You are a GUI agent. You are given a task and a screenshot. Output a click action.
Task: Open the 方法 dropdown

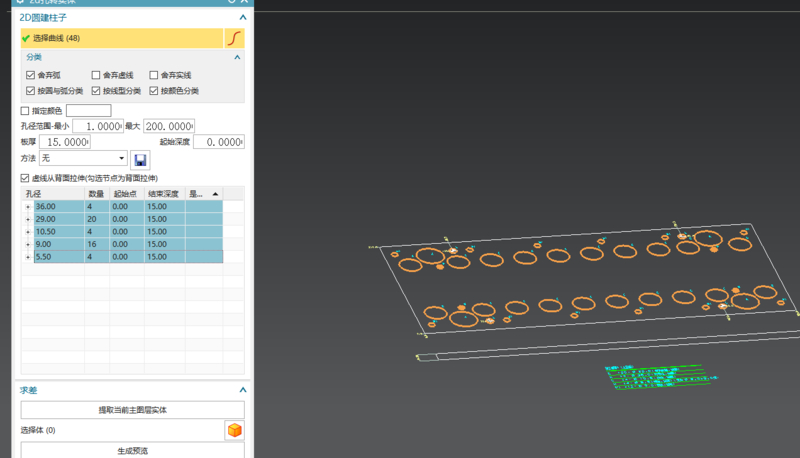83,158
